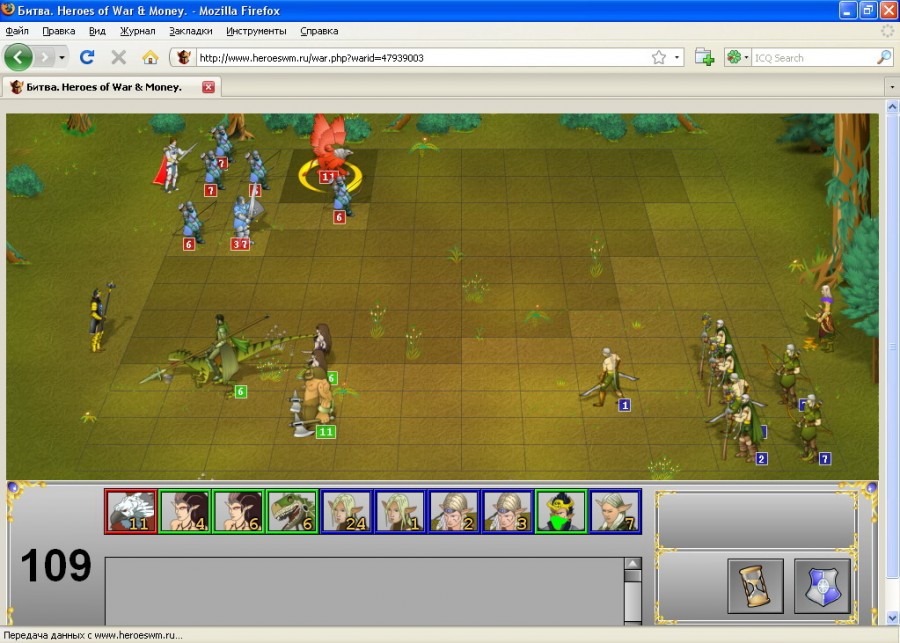The height and width of the screenshot is (643, 900).
Task: Click the headband elf portrait showing 3
Action: (507, 512)
